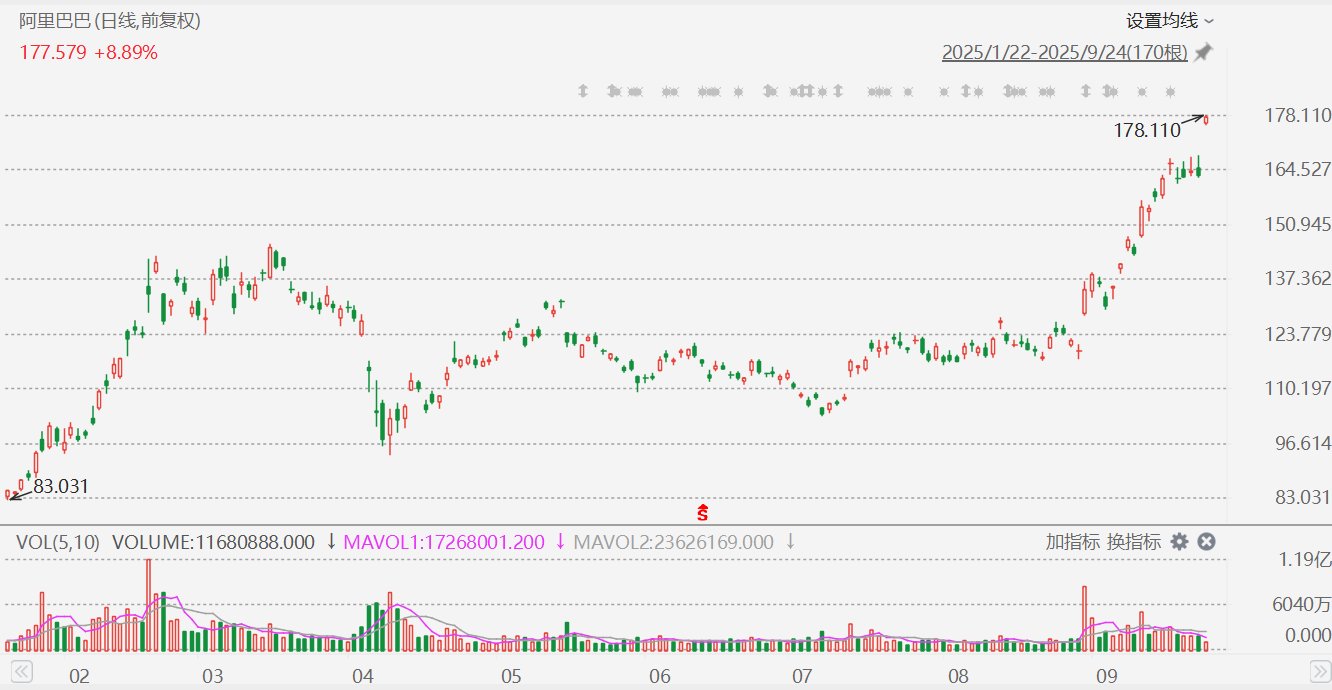
Task: Click the 04 month label on the timeline
Action: (362, 676)
